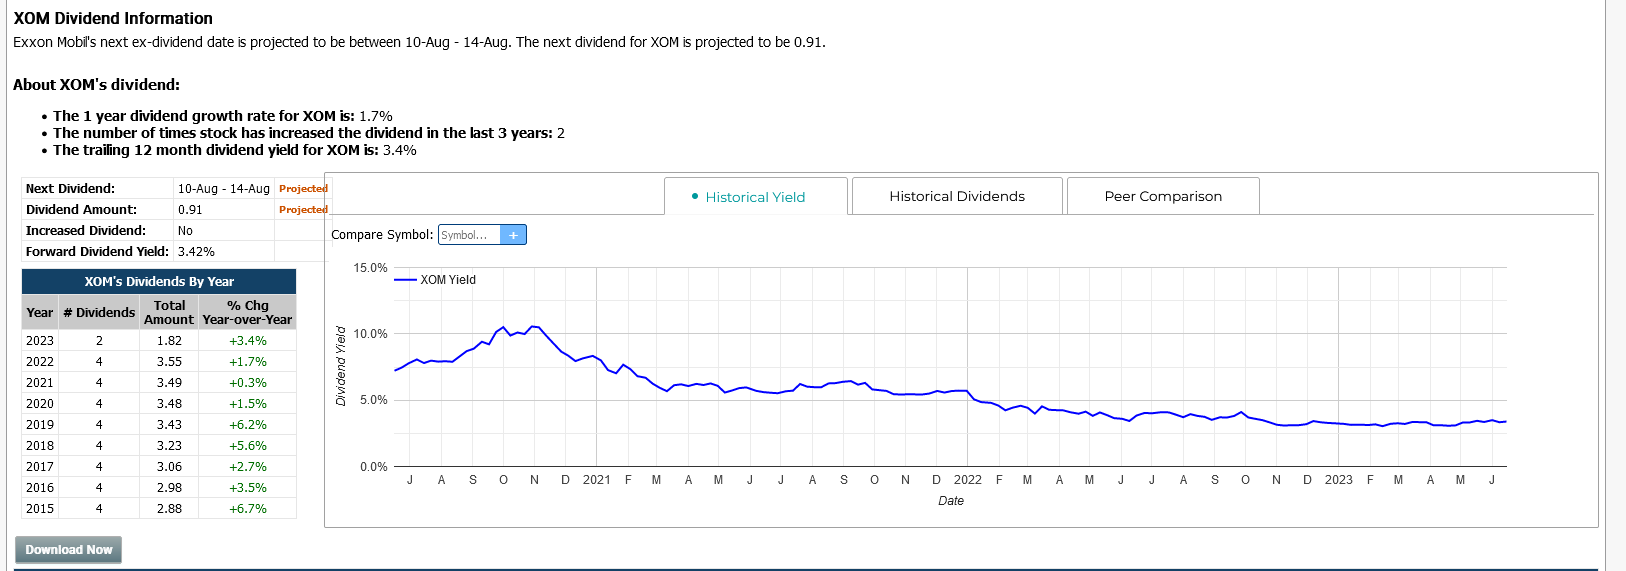Click the +1.5% change value
This screenshot has width=1626, height=571.
tap(248, 404)
